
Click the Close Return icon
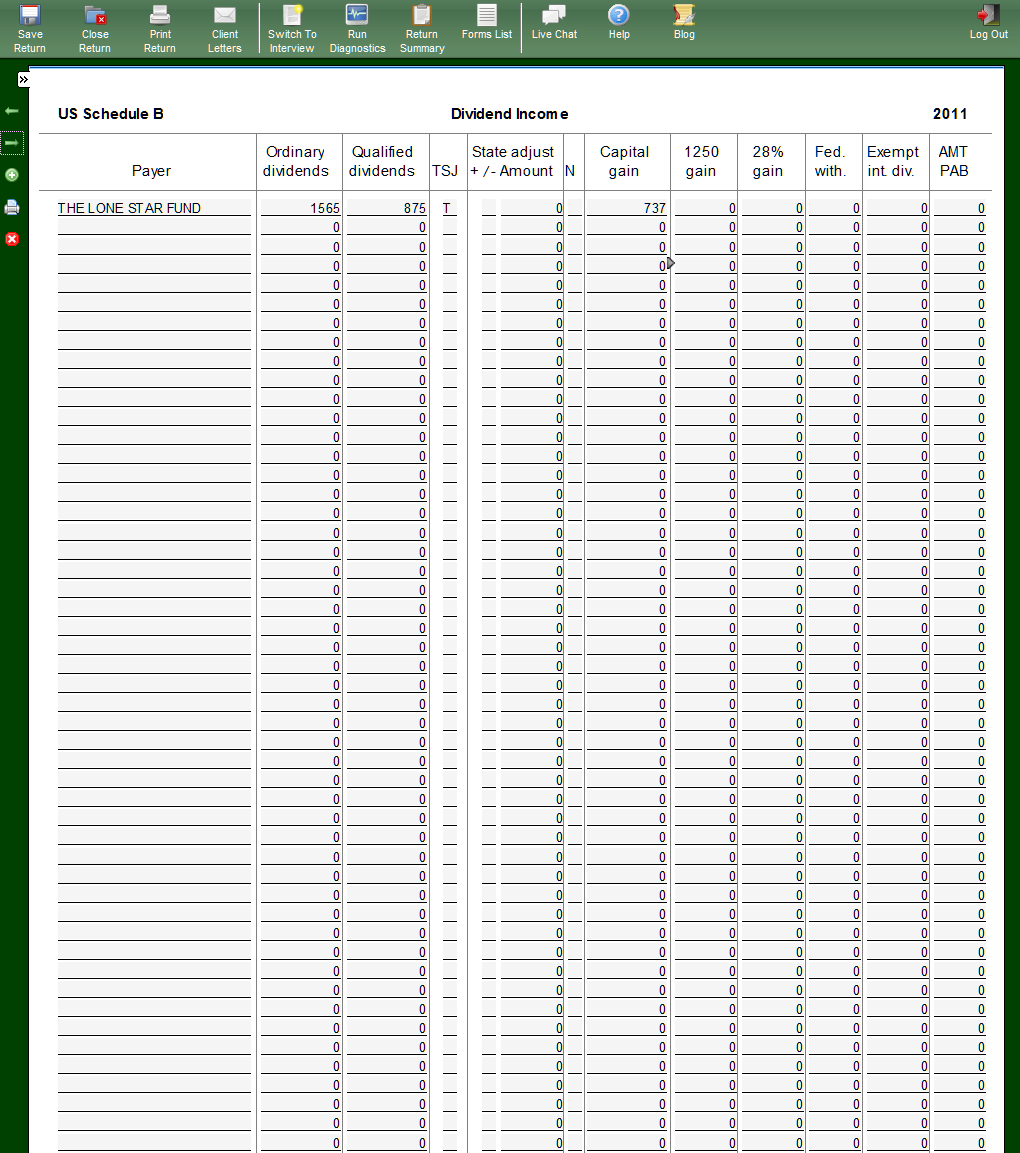tap(95, 28)
